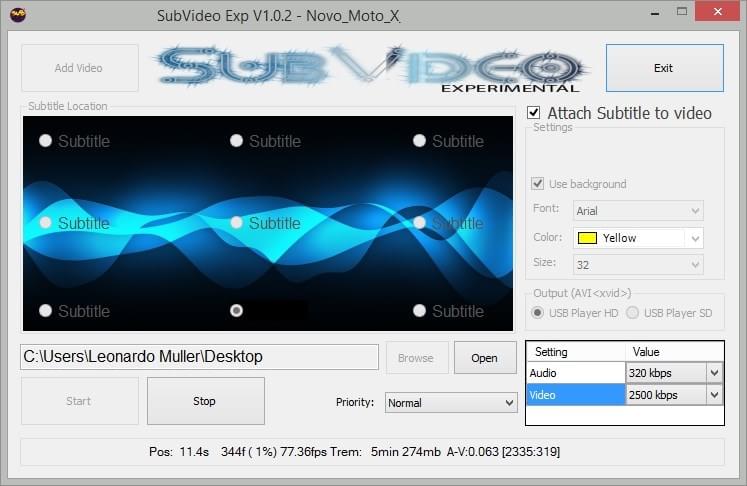
Task: Minimize the SubVideo window
Action: [x=655, y=12]
